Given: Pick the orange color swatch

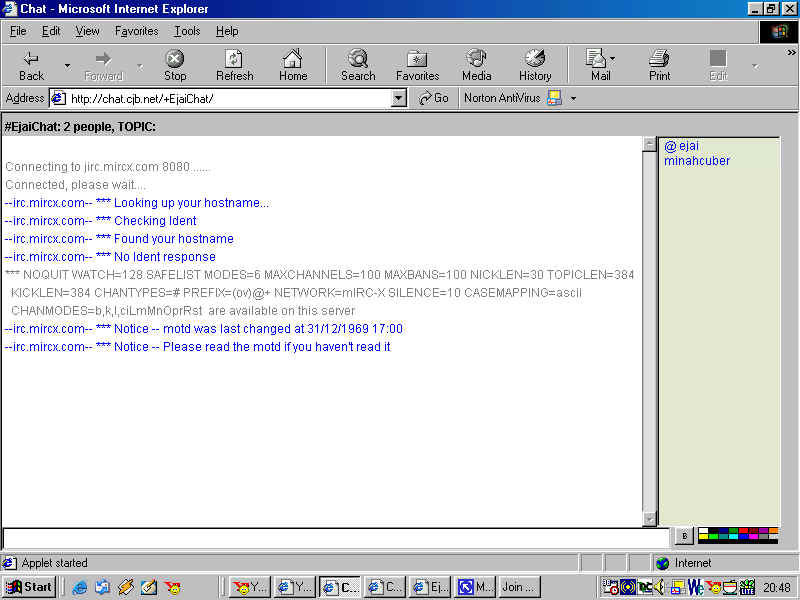Looking at the screenshot, I should pyautogui.click(x=773, y=531).
